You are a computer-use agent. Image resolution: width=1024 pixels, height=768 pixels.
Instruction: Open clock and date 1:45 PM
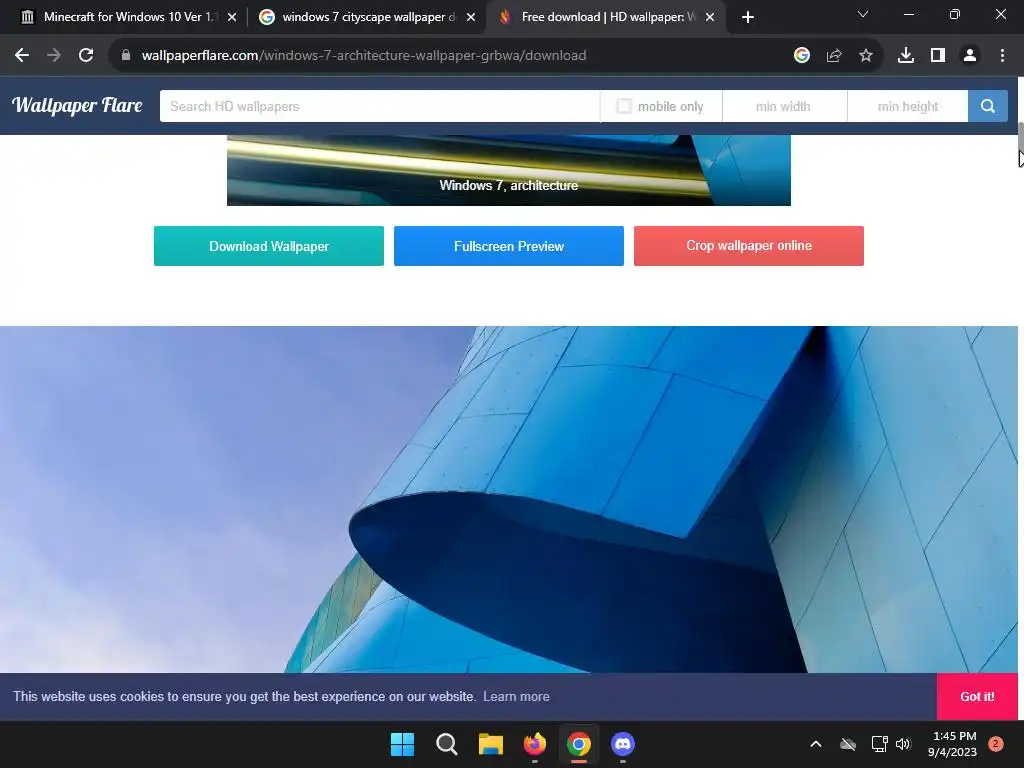pyautogui.click(x=953, y=744)
